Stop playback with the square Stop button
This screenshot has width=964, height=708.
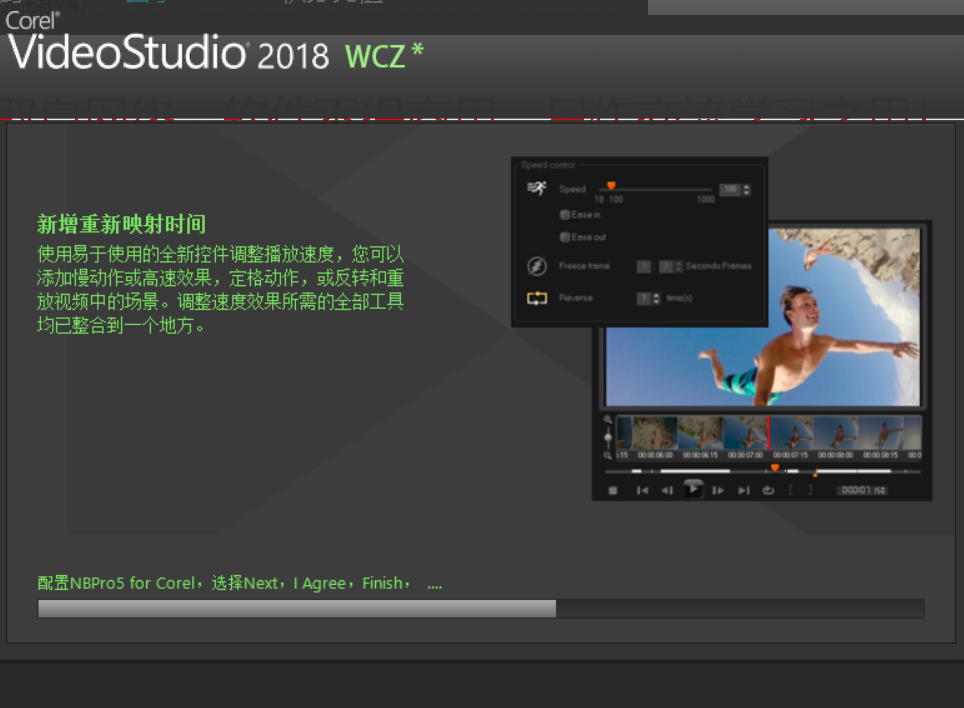click(x=612, y=490)
